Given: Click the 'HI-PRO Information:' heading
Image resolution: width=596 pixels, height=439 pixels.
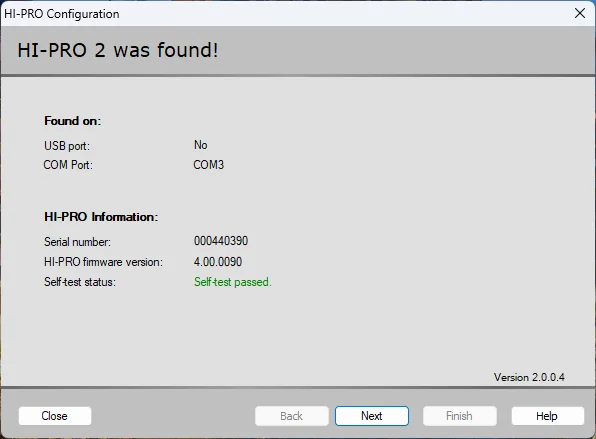Looking at the screenshot, I should pos(101,217).
